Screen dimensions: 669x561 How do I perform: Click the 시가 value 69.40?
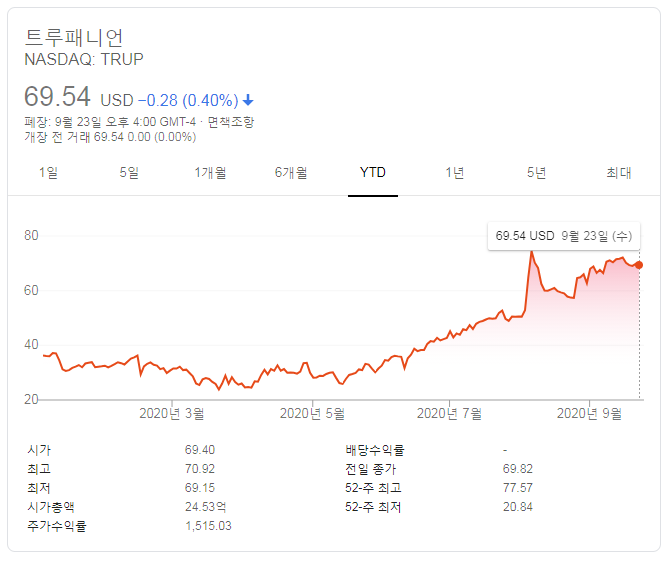tap(200, 450)
